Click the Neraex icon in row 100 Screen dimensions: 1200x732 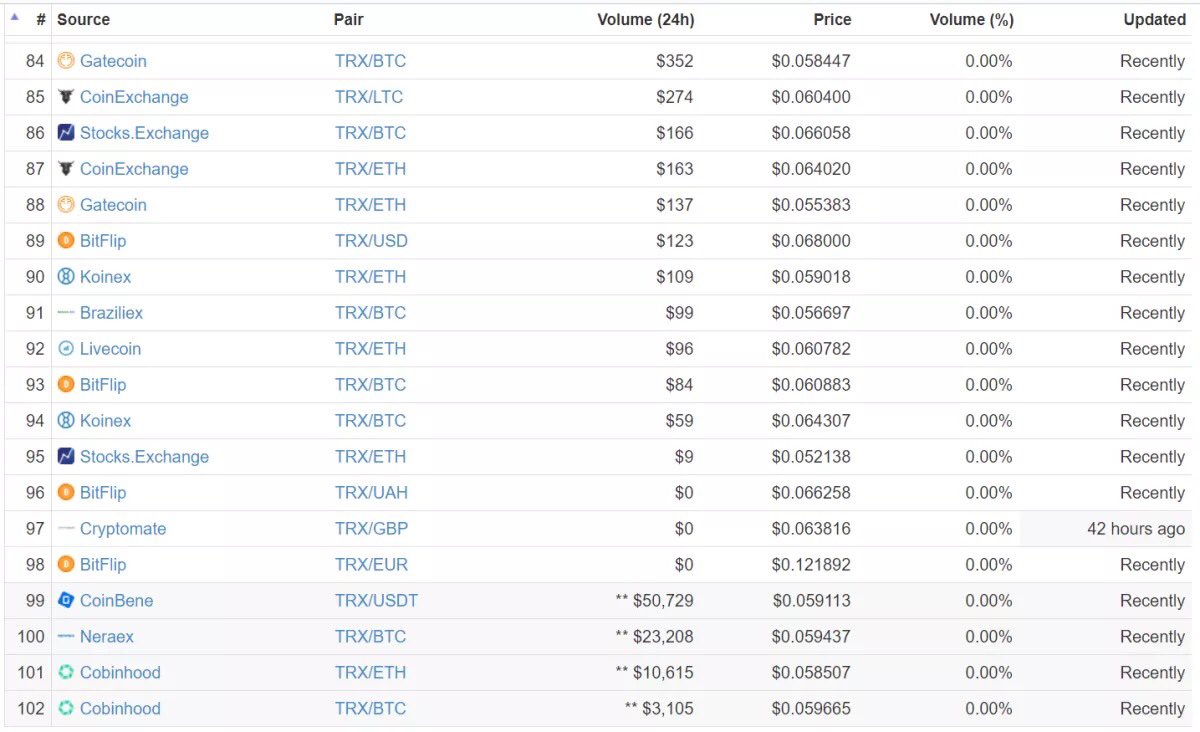pos(66,637)
